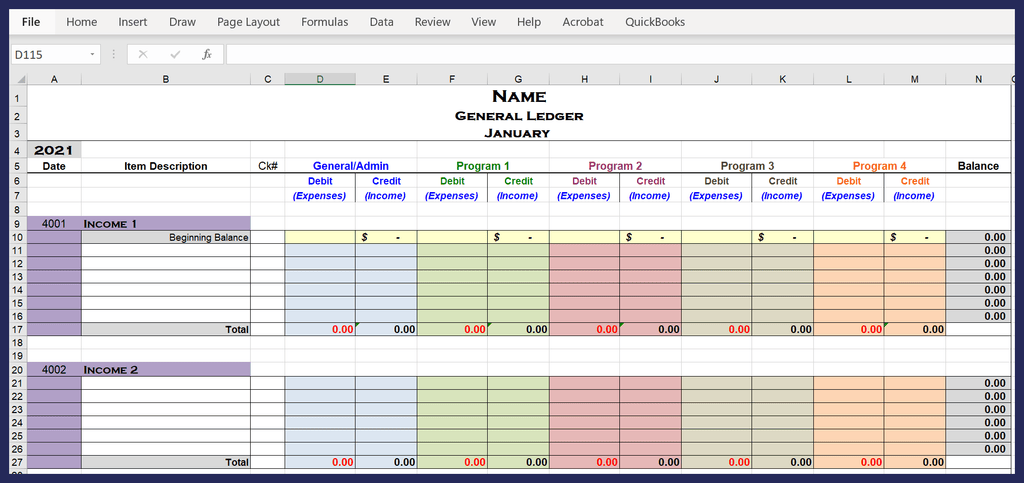The image size is (1024, 483).
Task: Click the Program 2 heading
Action: click(616, 166)
